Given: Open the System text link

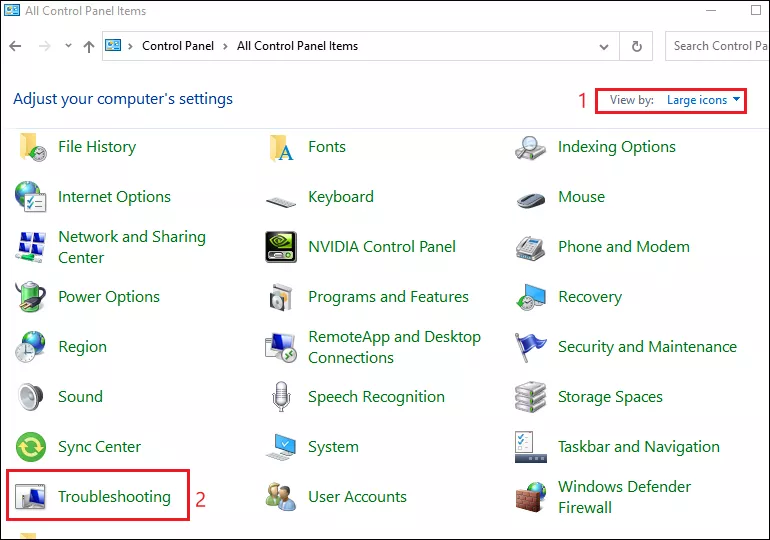Looking at the screenshot, I should (x=333, y=447).
